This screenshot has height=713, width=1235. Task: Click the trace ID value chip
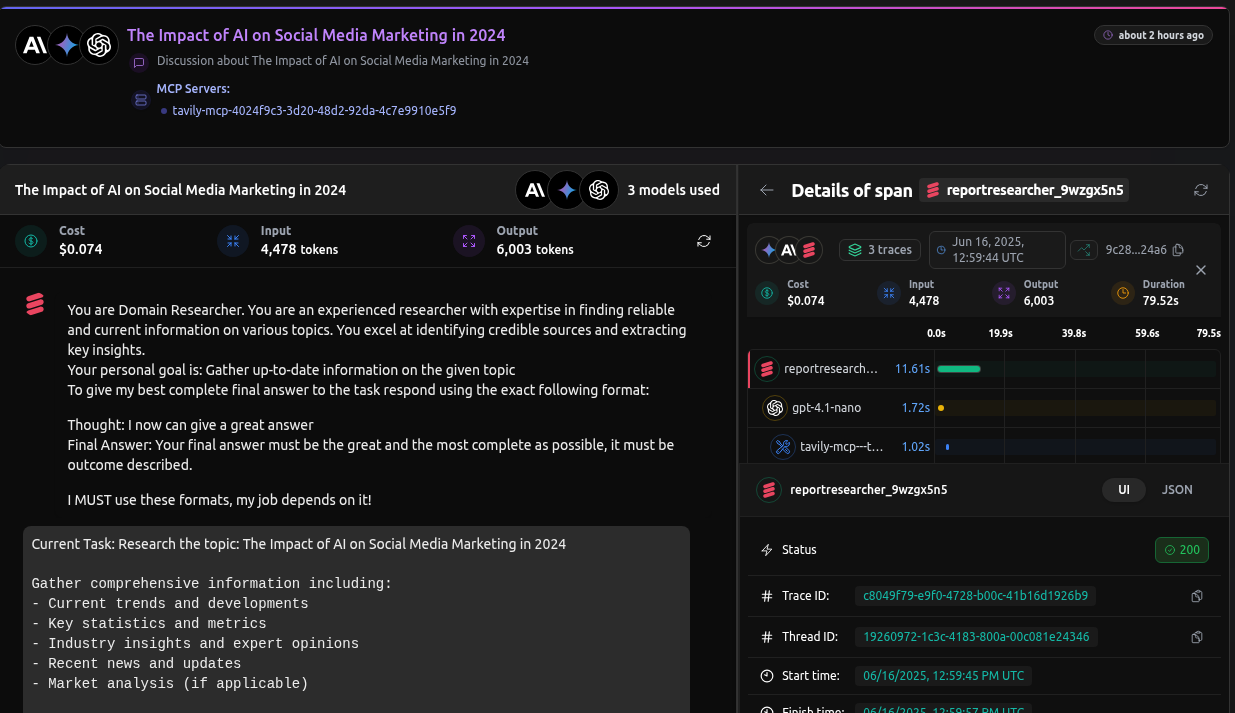coord(975,596)
